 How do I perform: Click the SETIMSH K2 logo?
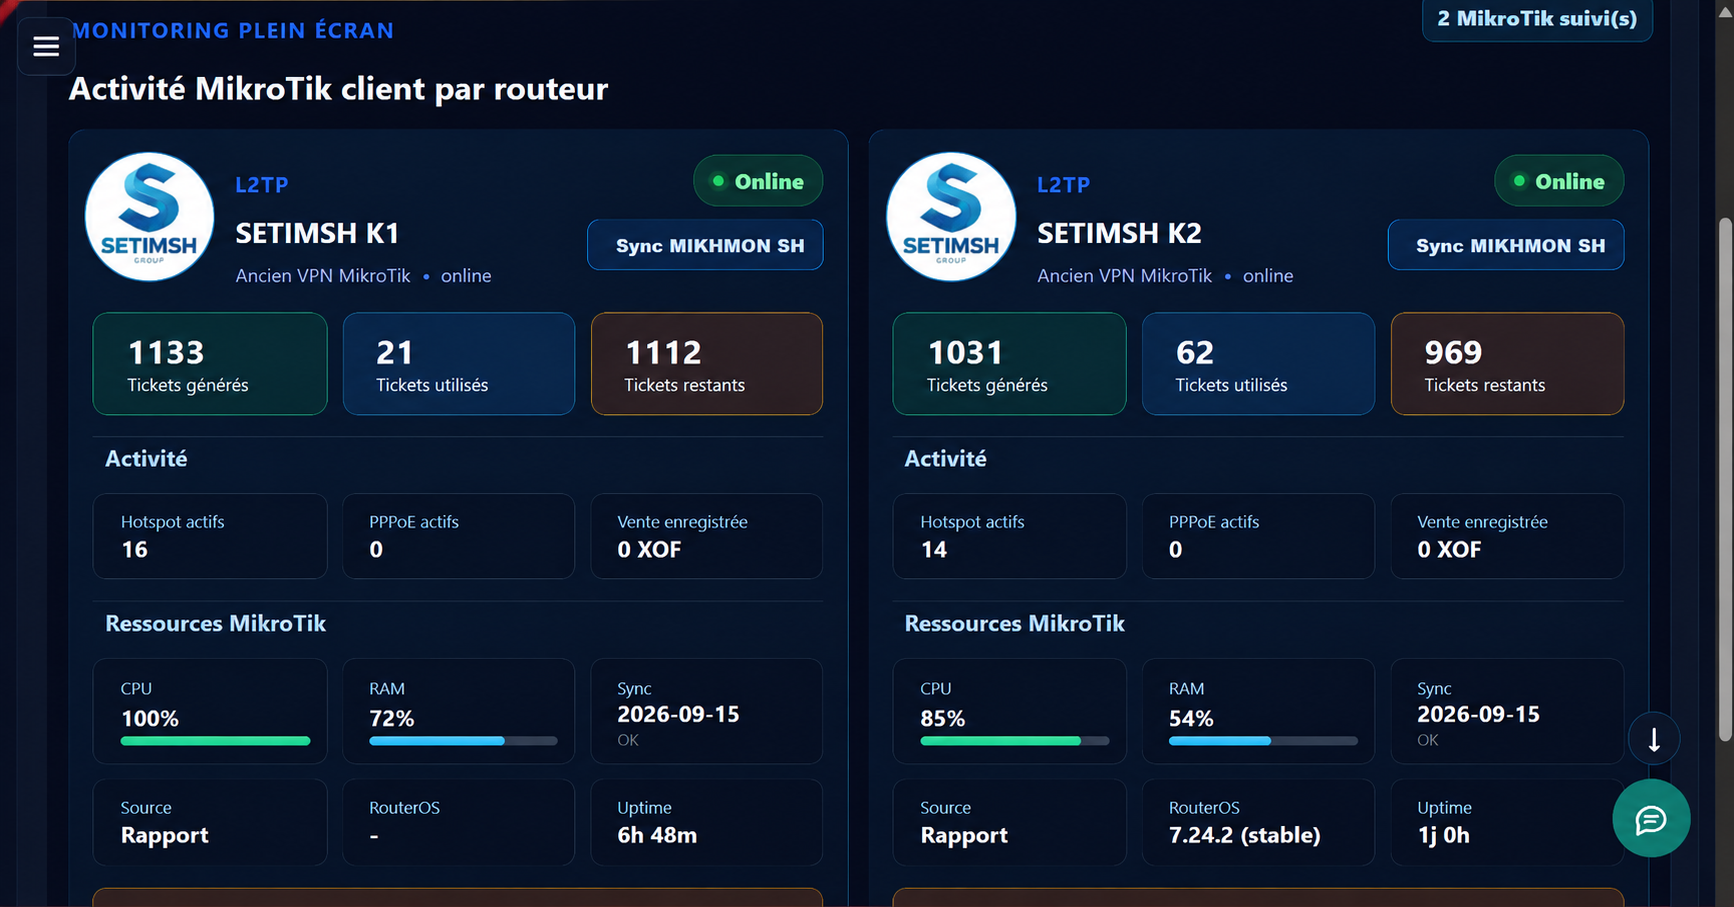click(x=951, y=217)
